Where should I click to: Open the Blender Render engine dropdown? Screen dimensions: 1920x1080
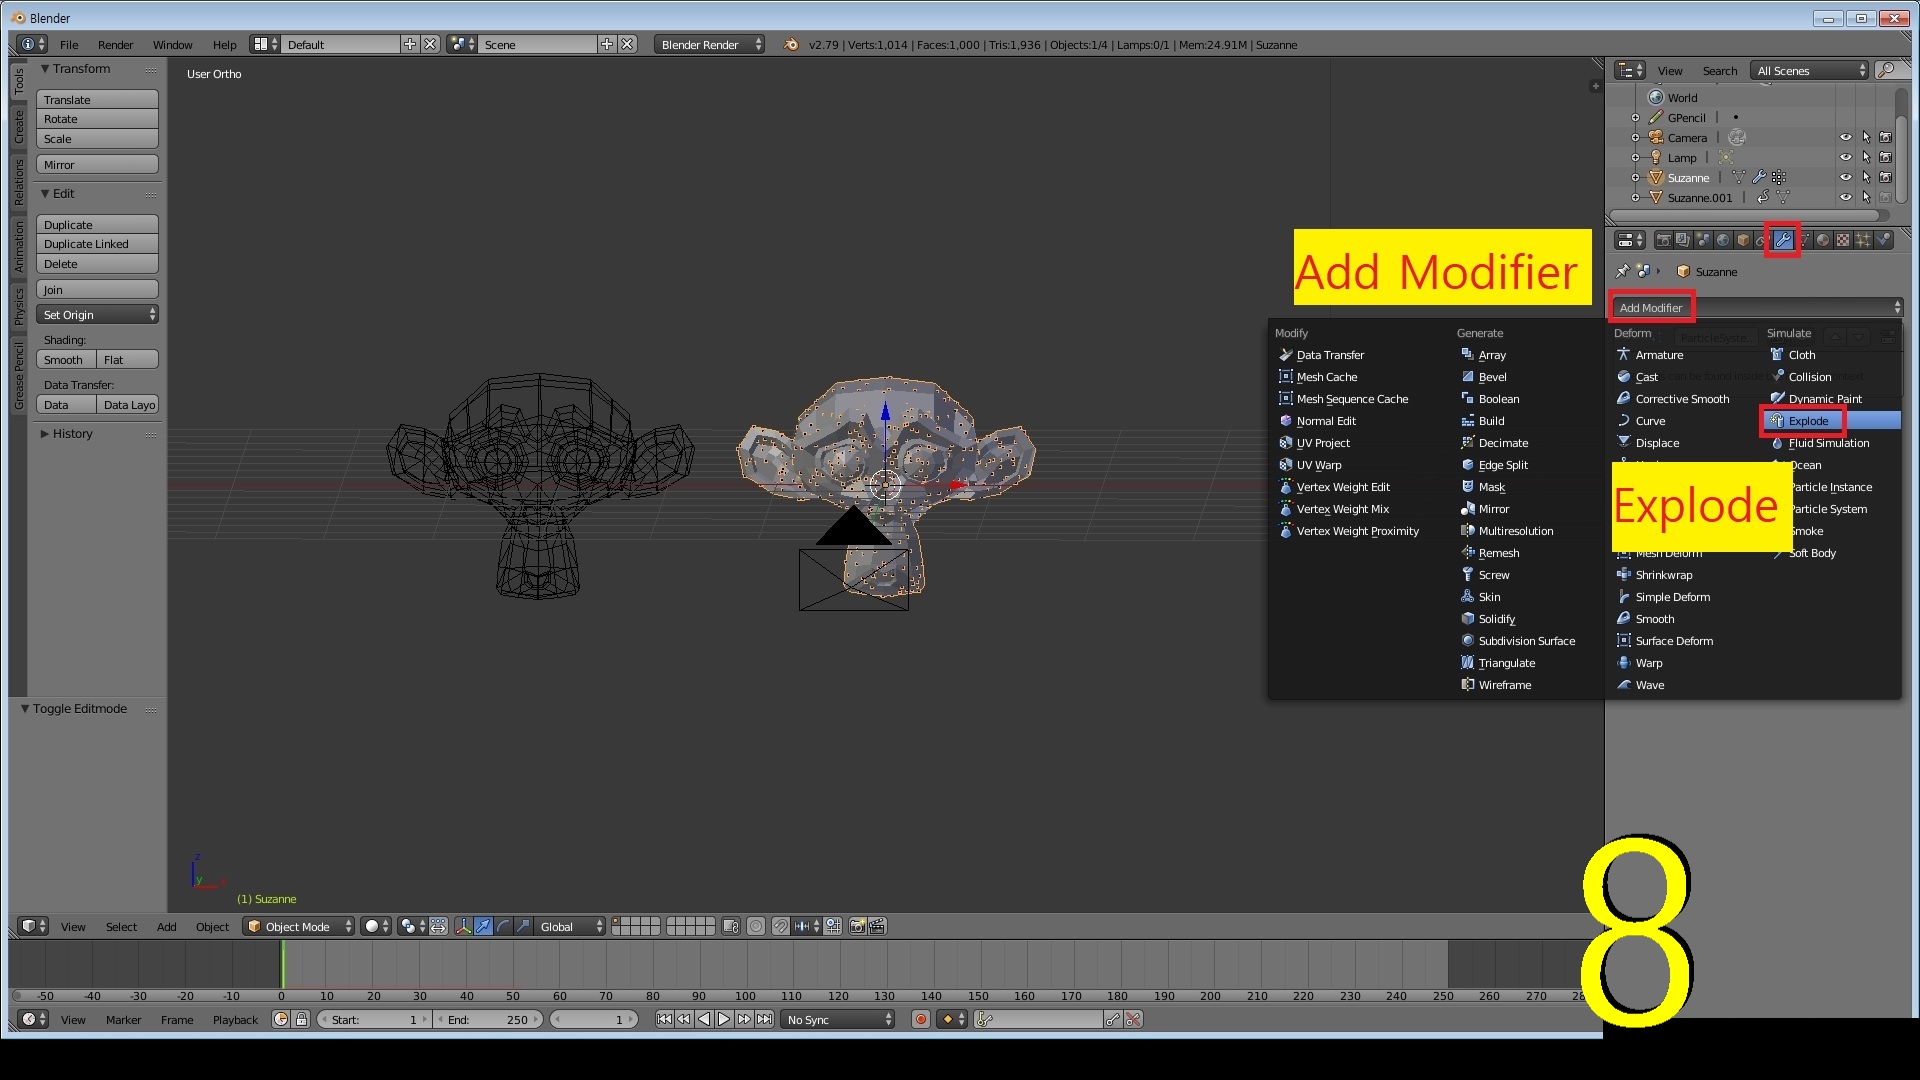709,44
